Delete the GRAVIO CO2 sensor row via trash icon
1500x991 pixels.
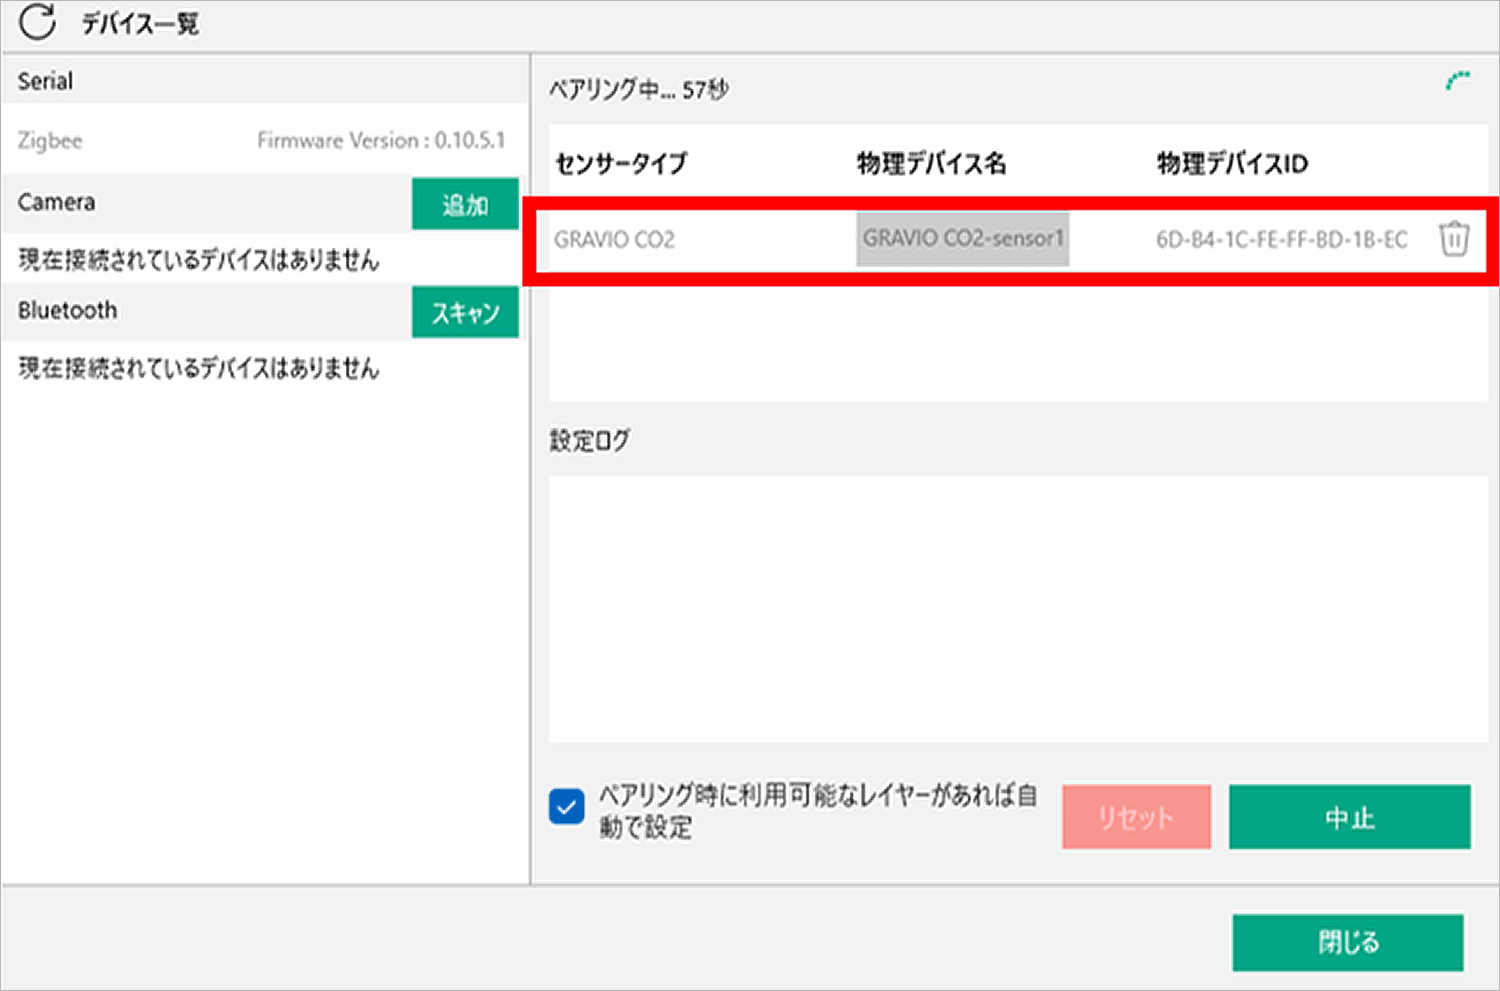coord(1454,239)
